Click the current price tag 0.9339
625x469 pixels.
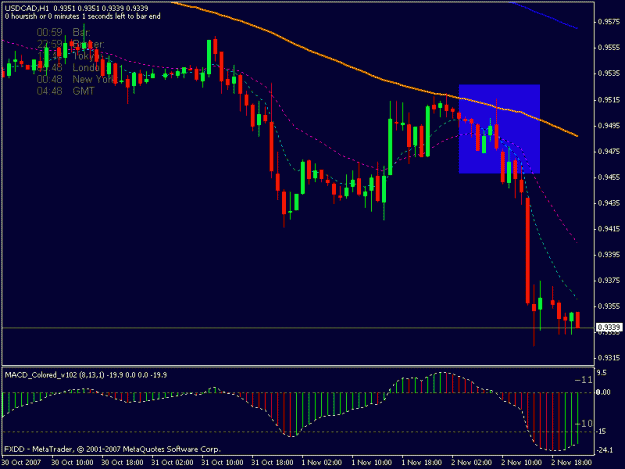click(x=609, y=327)
